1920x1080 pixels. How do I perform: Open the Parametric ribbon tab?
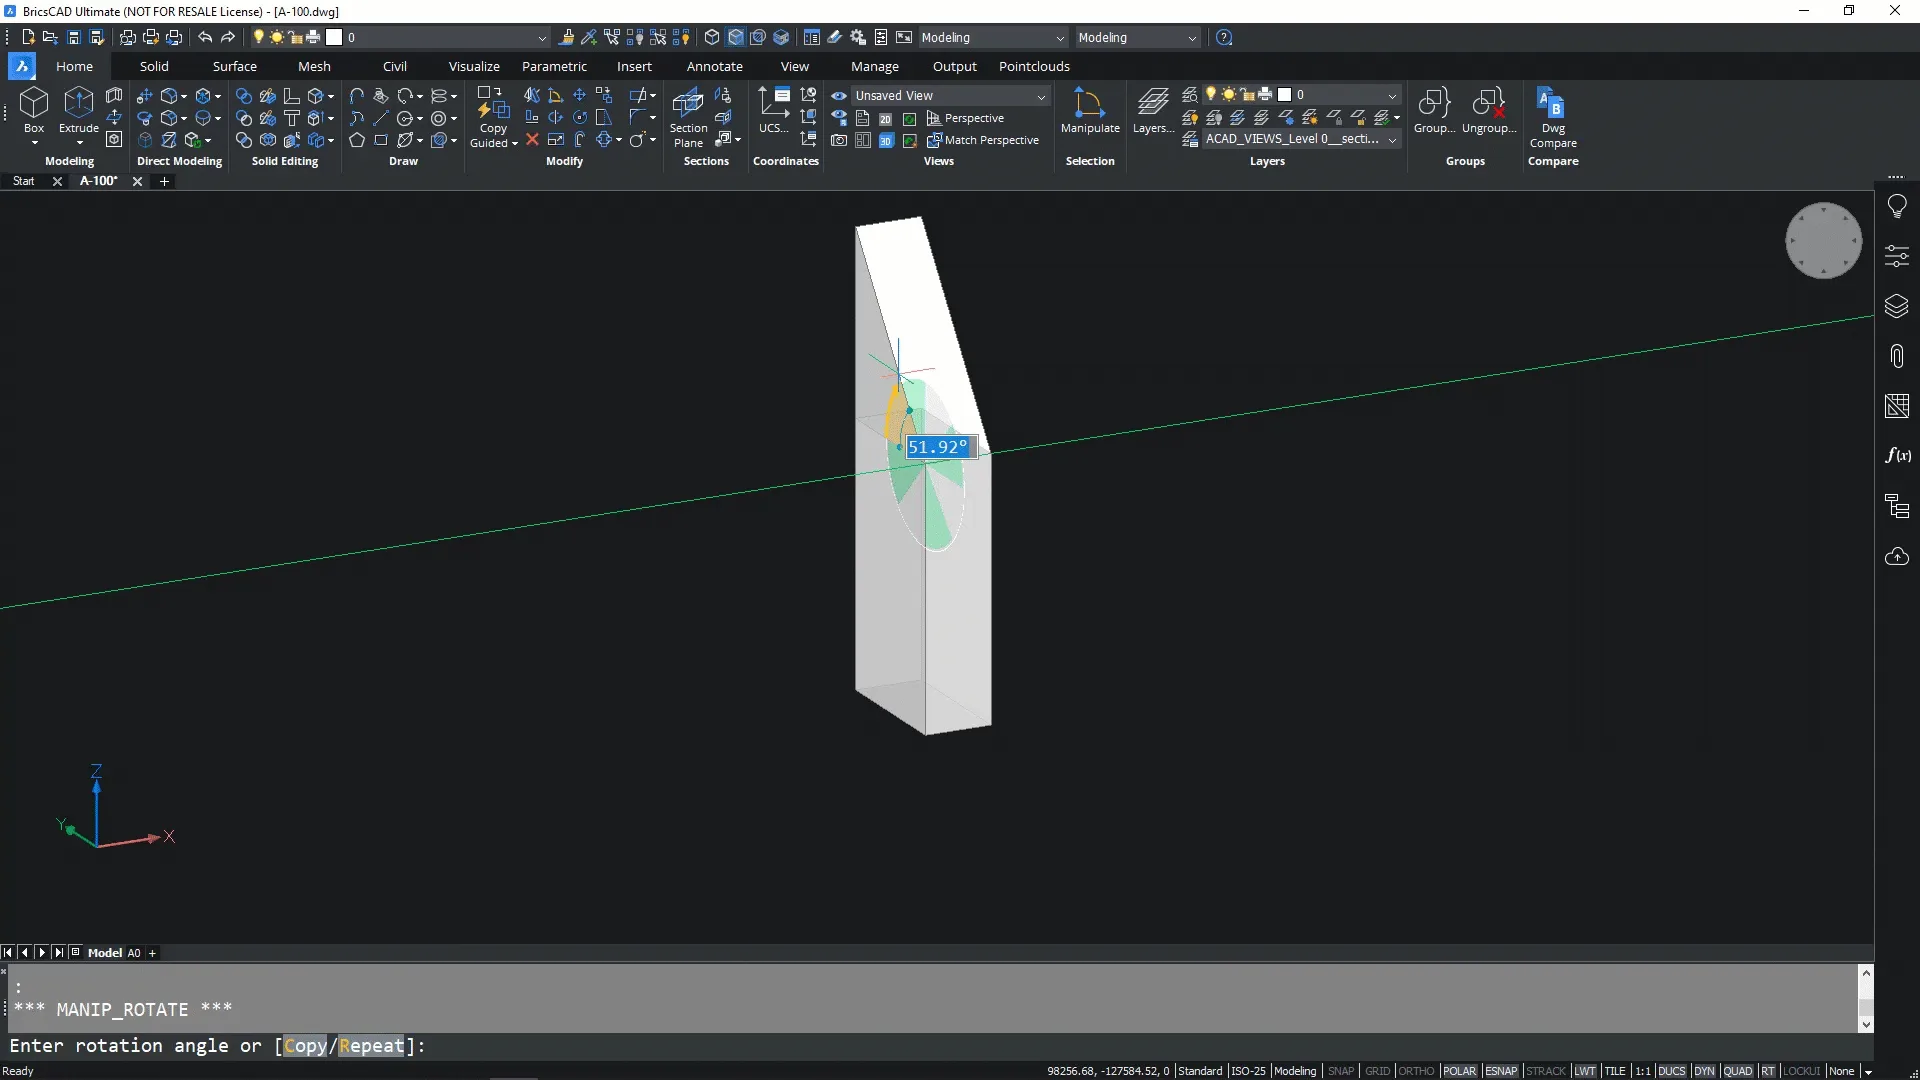554,66
